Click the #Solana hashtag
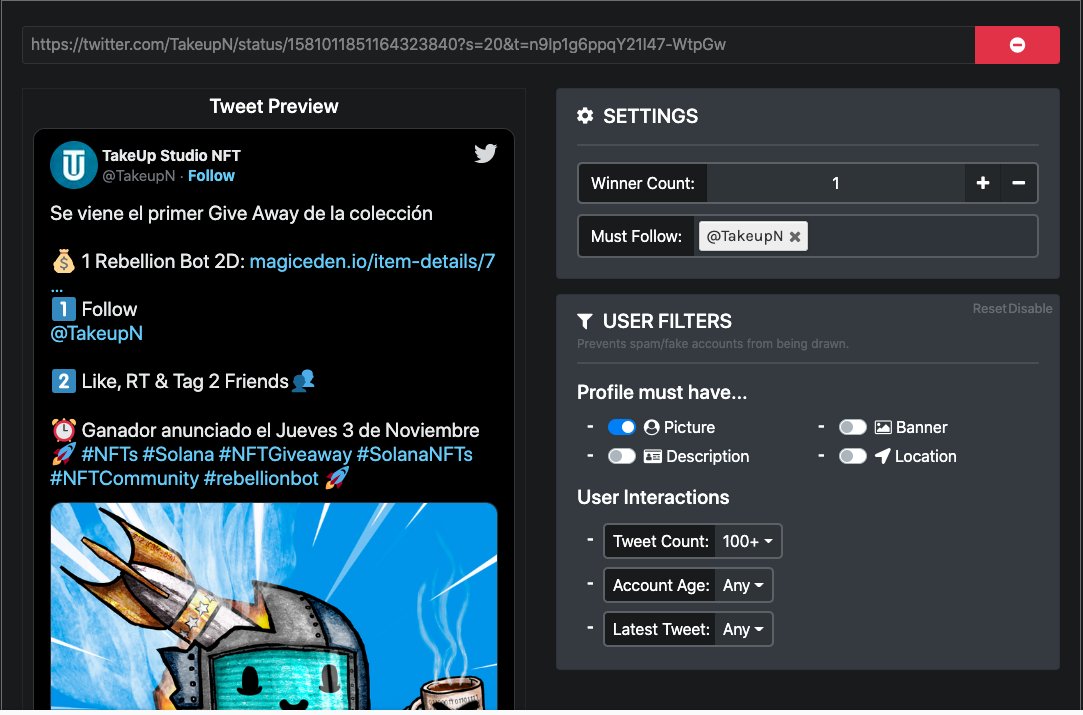Screen dimensions: 1083x715 click(x=178, y=455)
